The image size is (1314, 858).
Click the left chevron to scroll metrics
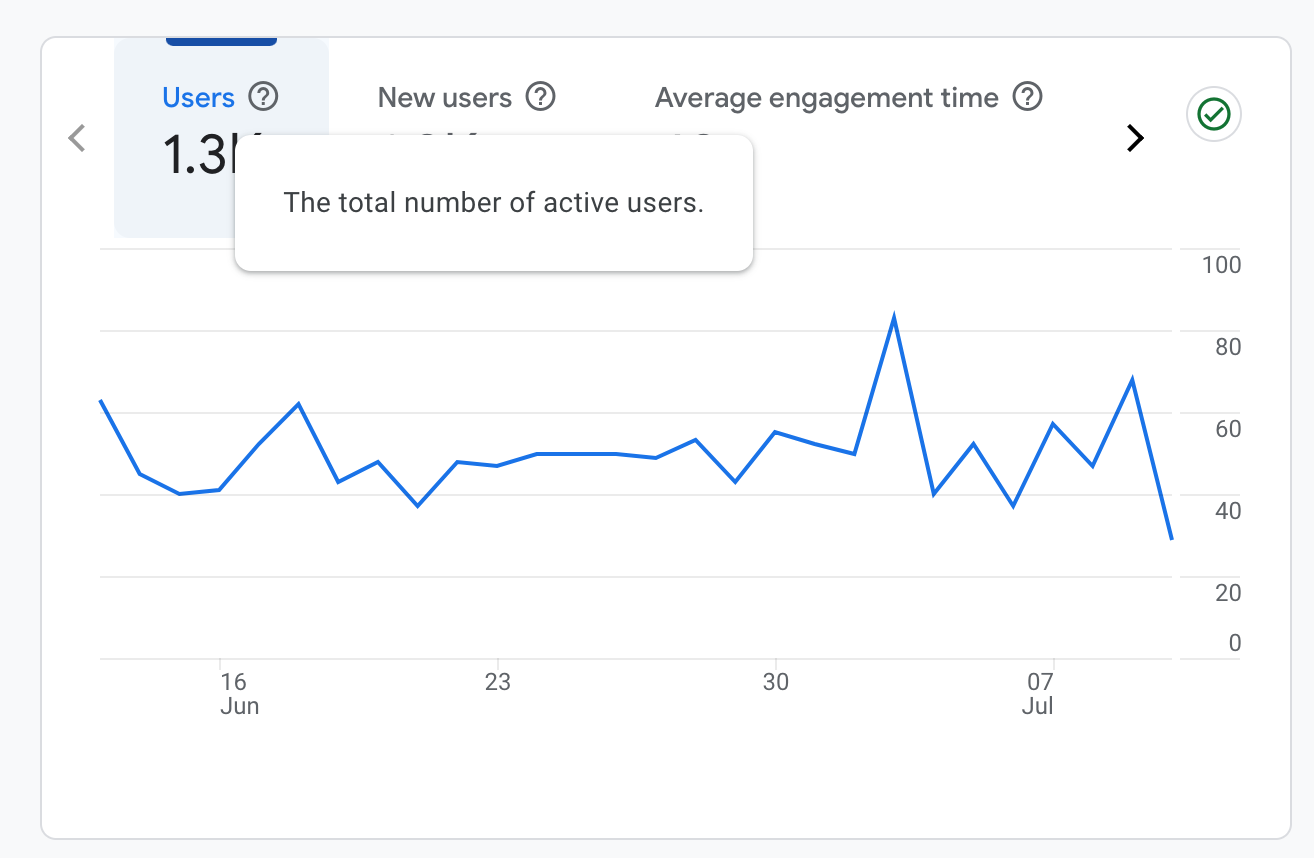(x=76, y=138)
